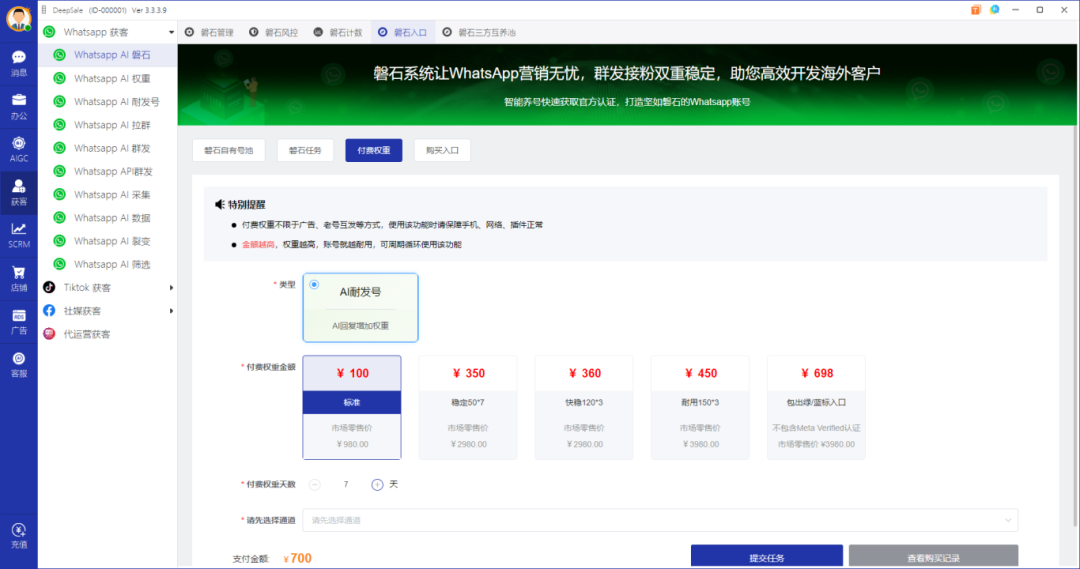Choose the ¥100 标准 price card

(352, 407)
